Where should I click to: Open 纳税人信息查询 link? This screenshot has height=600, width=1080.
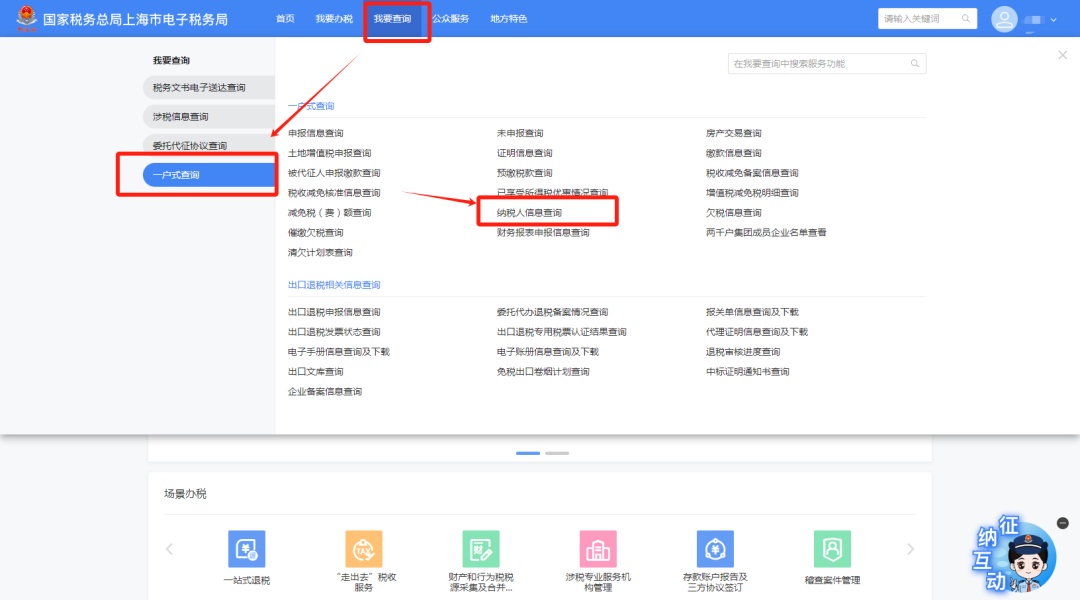[529, 213]
